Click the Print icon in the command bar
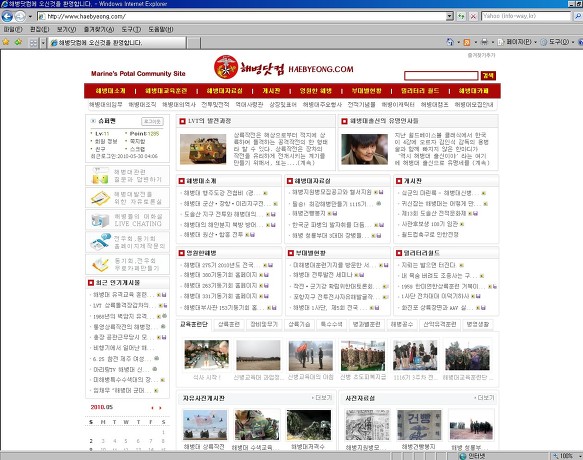Viewport: 583px width, 460px height. click(484, 42)
